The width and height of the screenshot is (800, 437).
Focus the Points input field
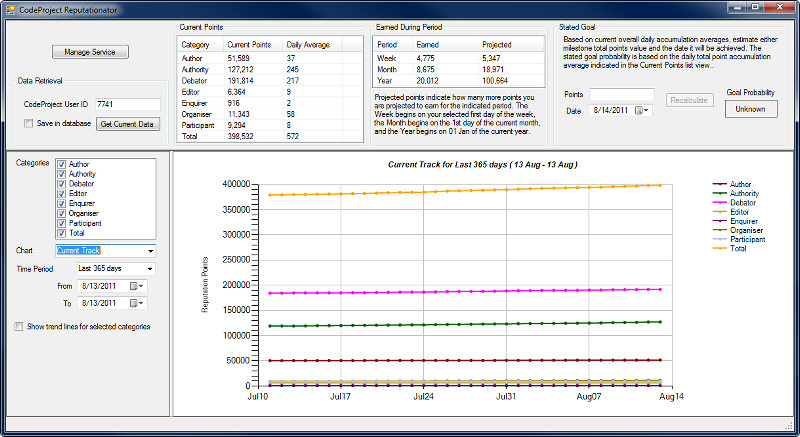[621, 94]
